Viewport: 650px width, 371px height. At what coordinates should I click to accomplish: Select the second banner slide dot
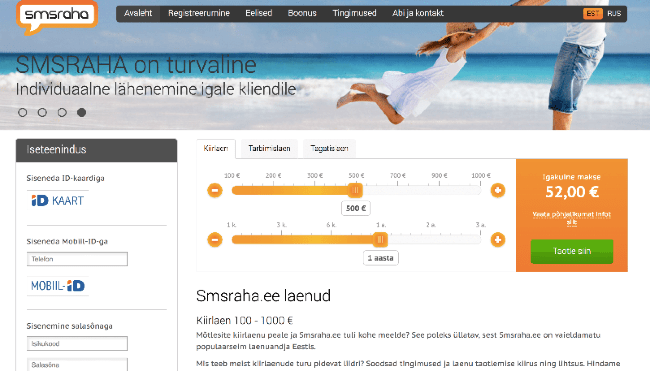pos(42,112)
